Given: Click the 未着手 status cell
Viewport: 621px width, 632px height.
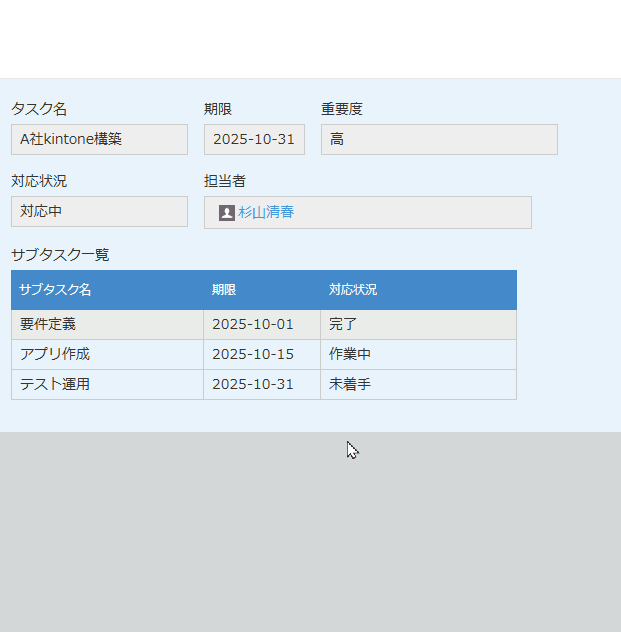Looking at the screenshot, I should pyautogui.click(x=418, y=385).
